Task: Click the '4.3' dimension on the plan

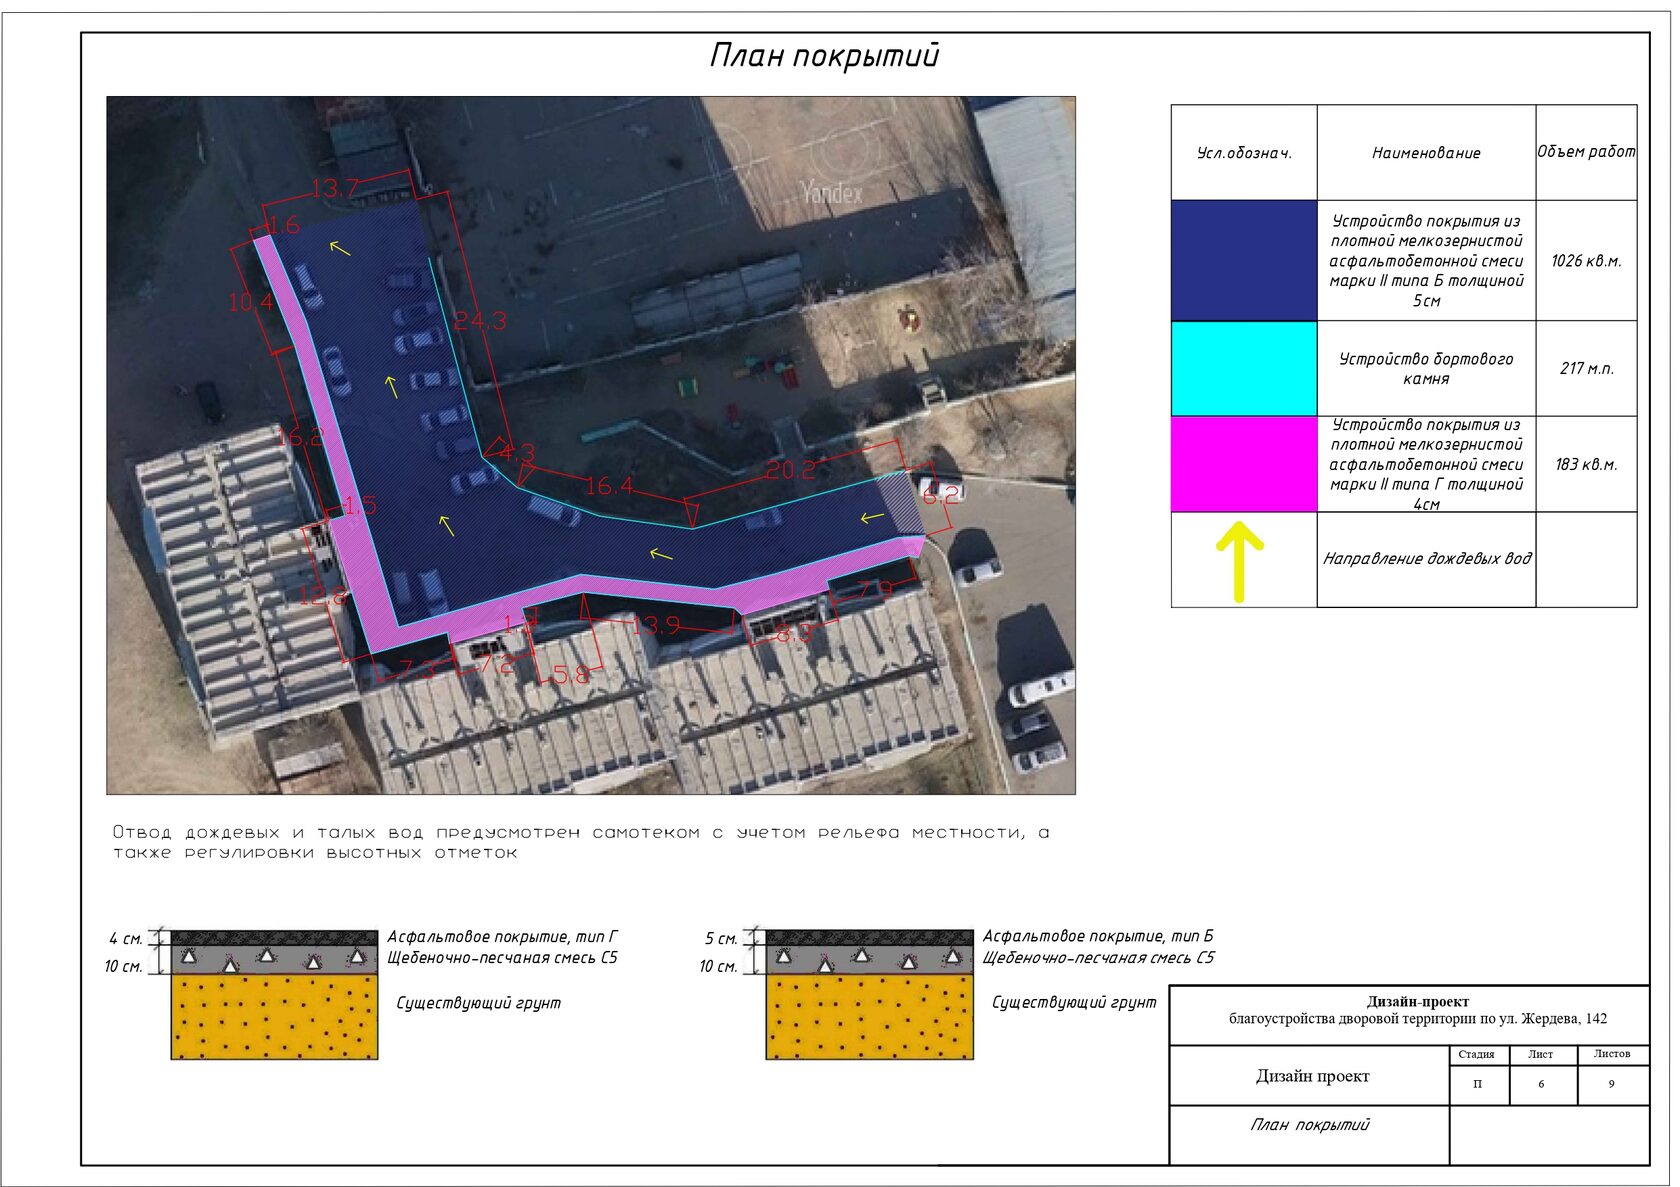Action: click(x=517, y=453)
